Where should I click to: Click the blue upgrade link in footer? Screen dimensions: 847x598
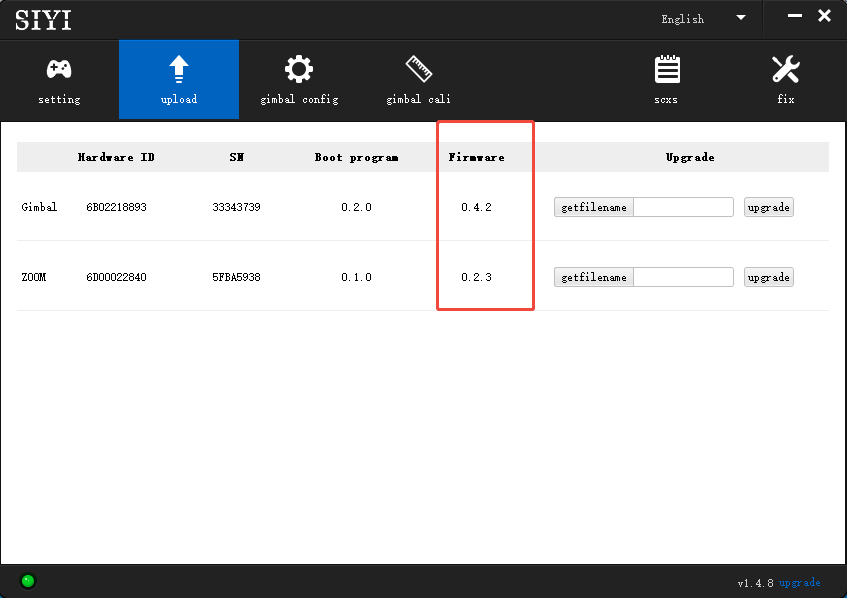pos(800,583)
